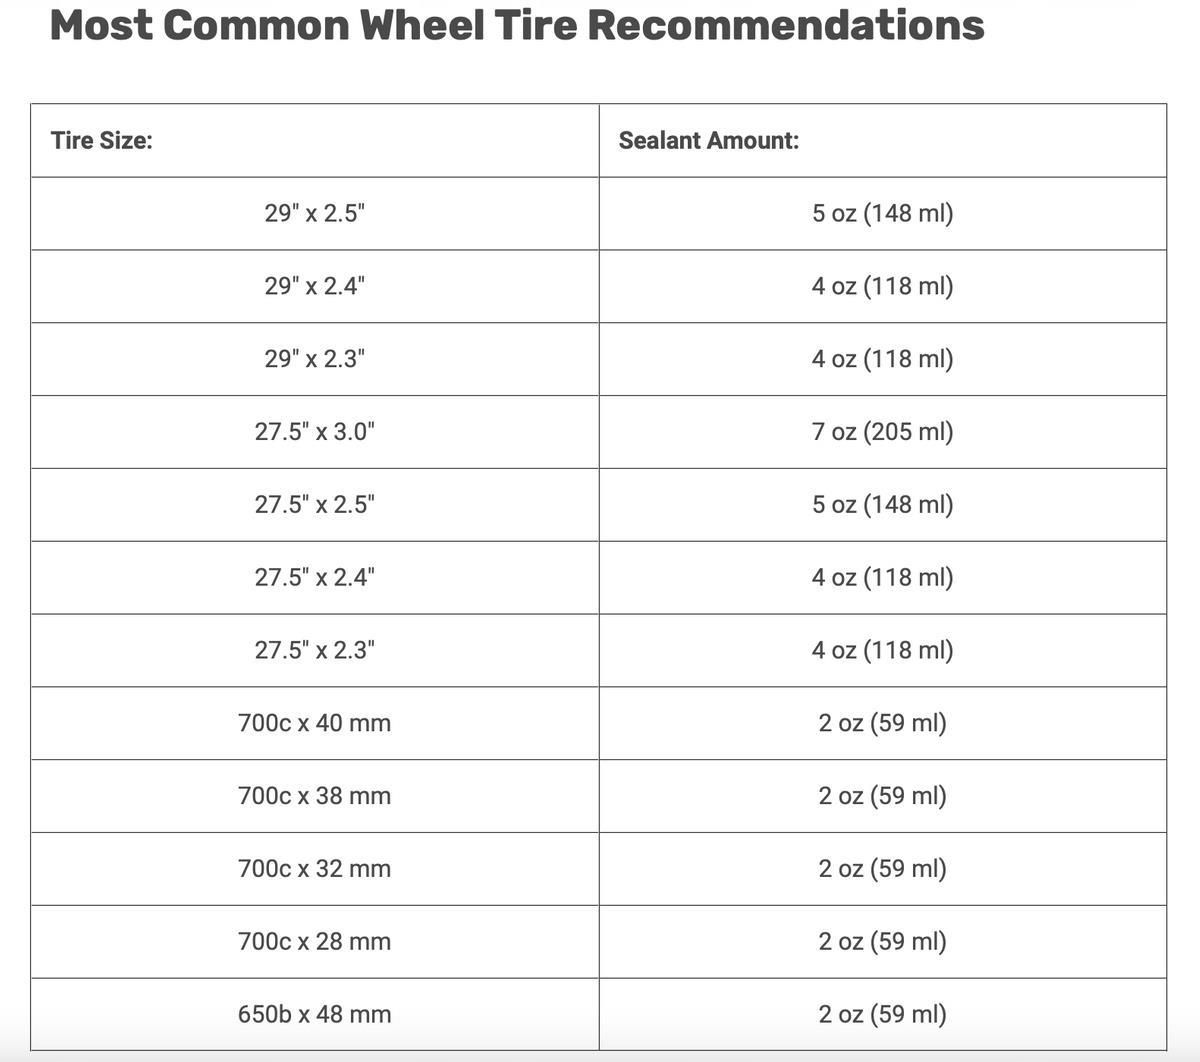The width and height of the screenshot is (1200, 1062).
Task: Select the Sealant Amount column header
Action: pyautogui.click(x=883, y=141)
